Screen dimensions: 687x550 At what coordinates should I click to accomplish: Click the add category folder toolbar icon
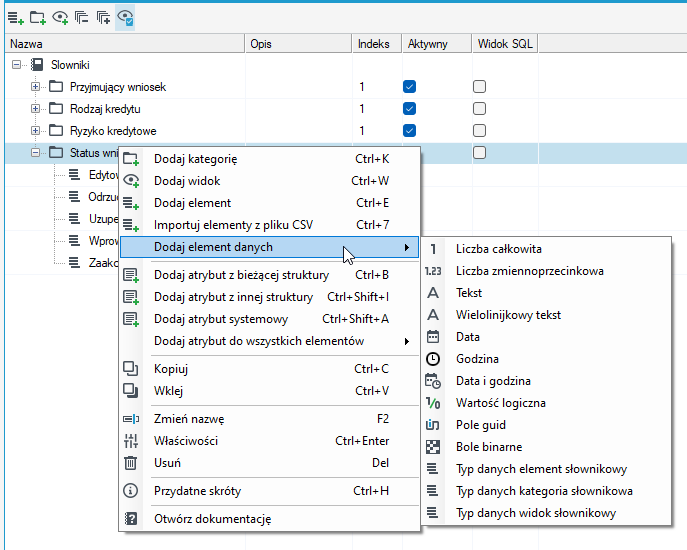[38, 18]
